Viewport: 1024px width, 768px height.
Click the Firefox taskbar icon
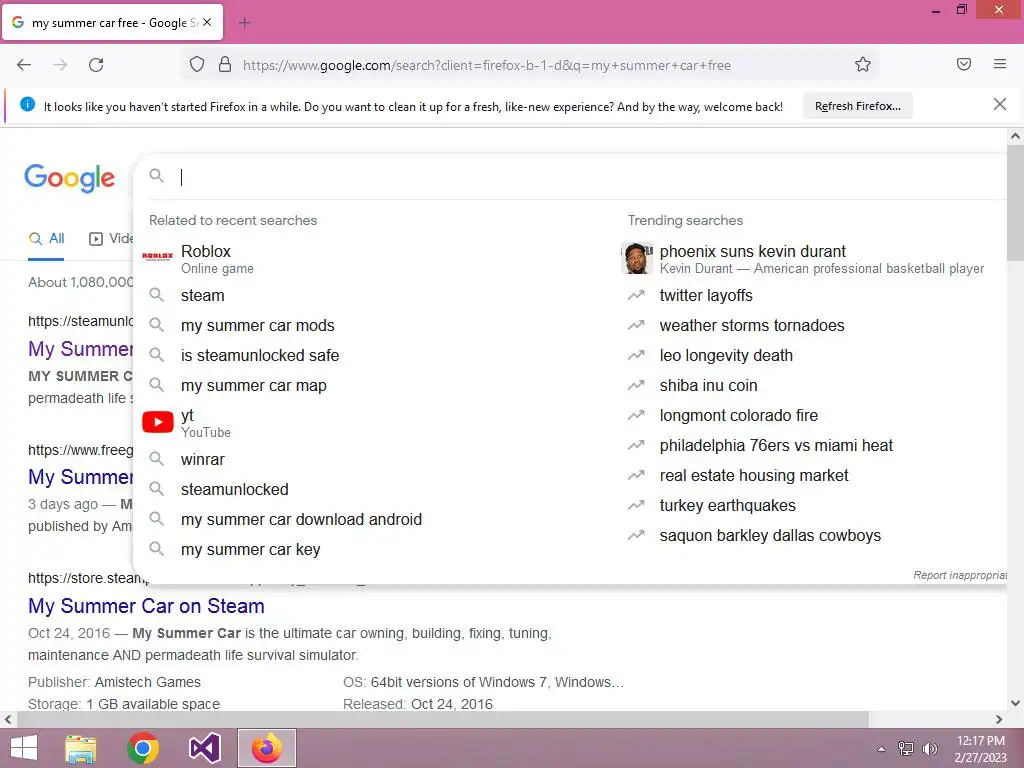pos(266,748)
